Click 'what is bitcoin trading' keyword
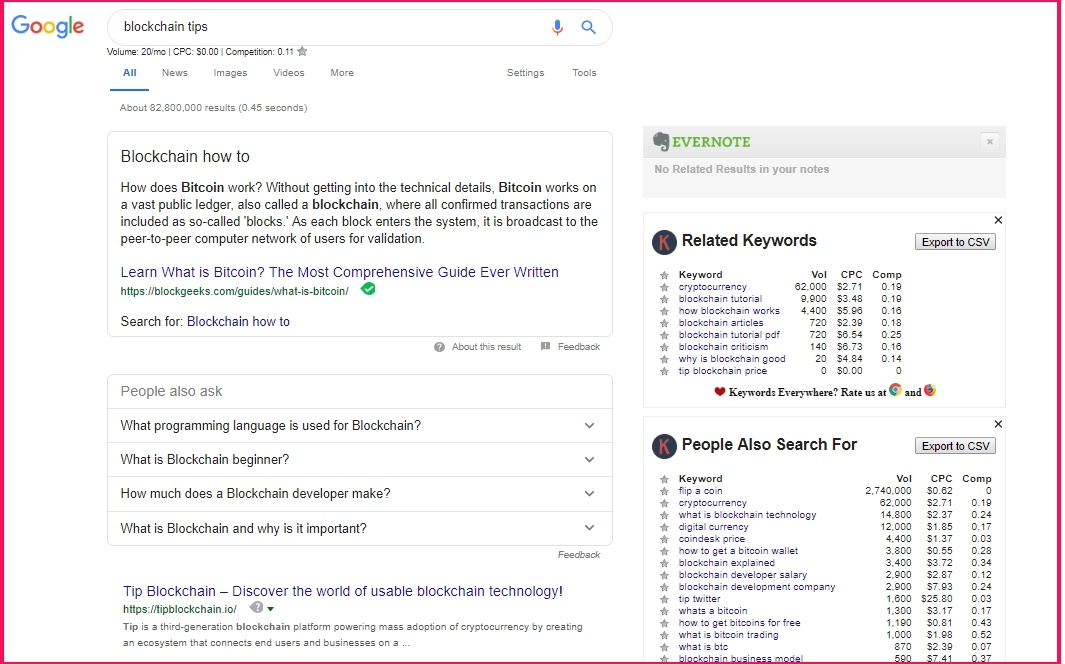Screen dimensions: 1065x664 click(728, 635)
